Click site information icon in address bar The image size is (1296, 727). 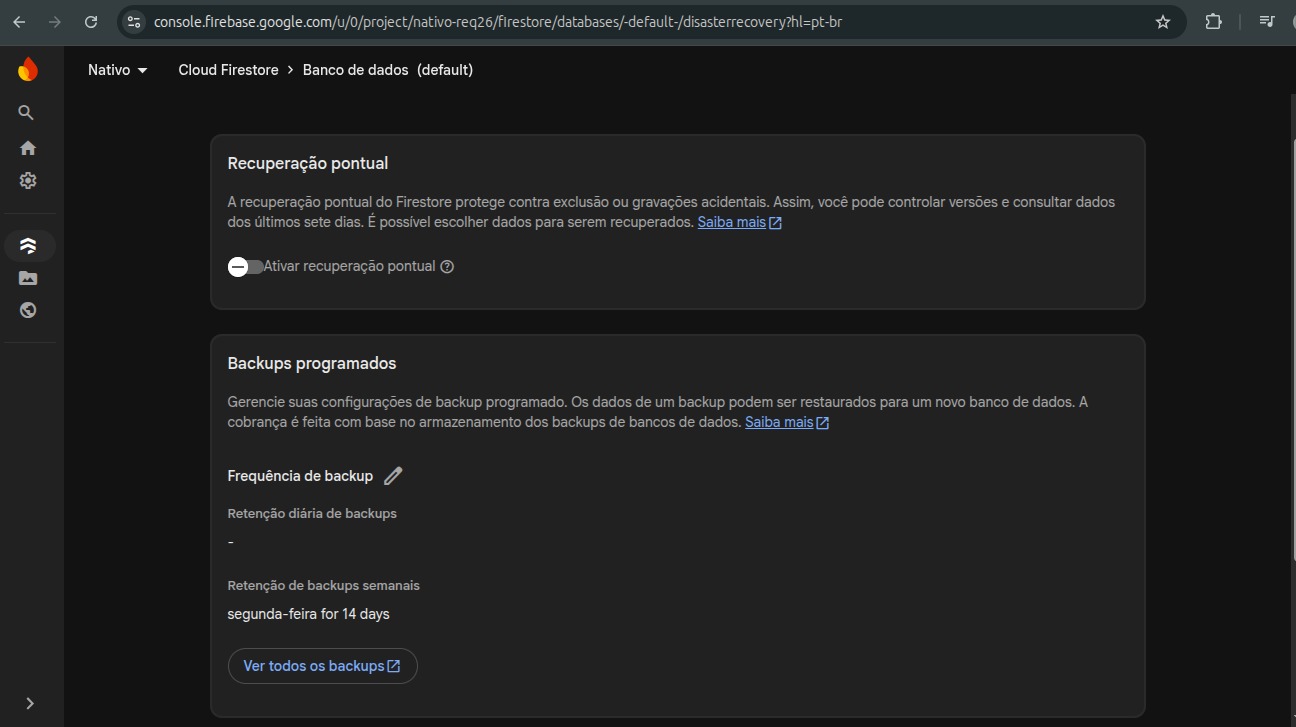tap(135, 21)
